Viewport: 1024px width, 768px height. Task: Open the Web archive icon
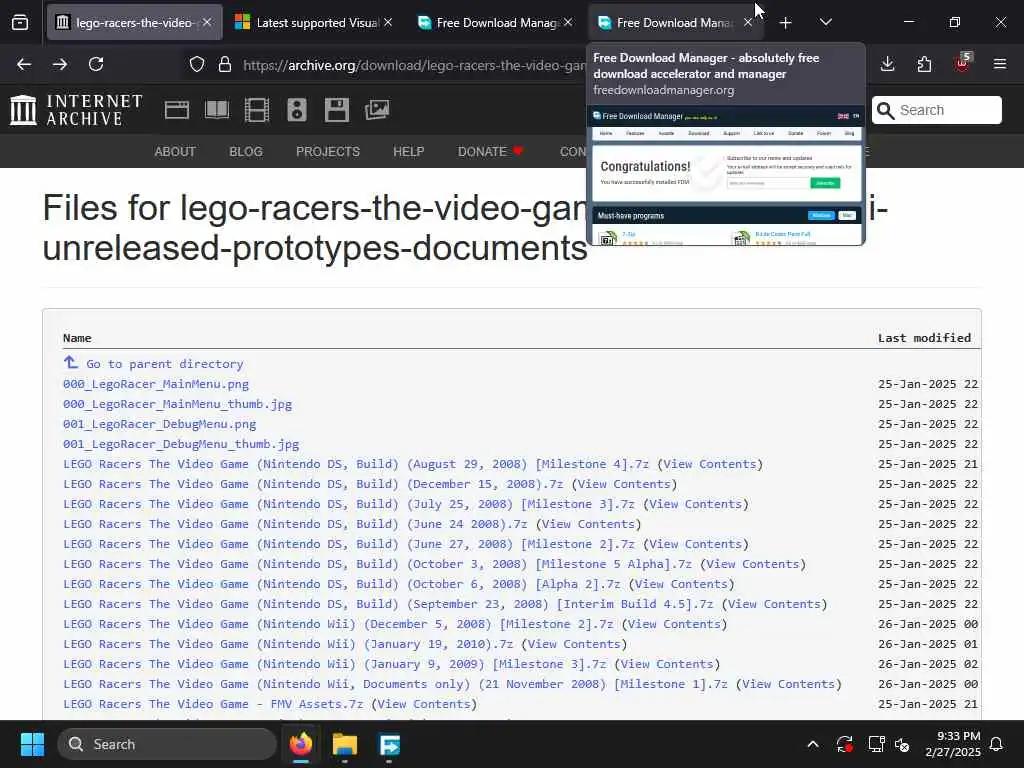pos(177,110)
